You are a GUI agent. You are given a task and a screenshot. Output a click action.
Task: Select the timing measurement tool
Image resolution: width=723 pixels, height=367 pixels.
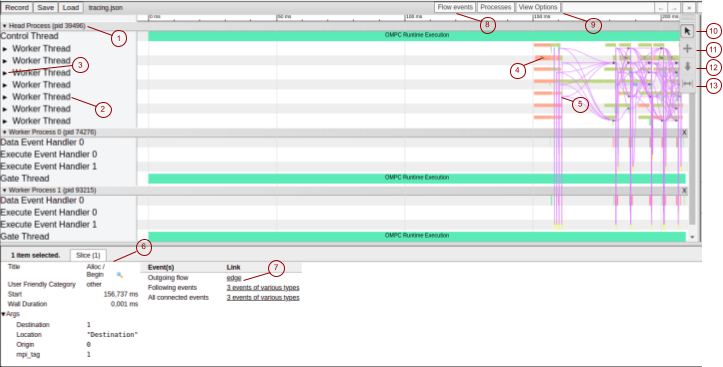pyautogui.click(x=687, y=83)
